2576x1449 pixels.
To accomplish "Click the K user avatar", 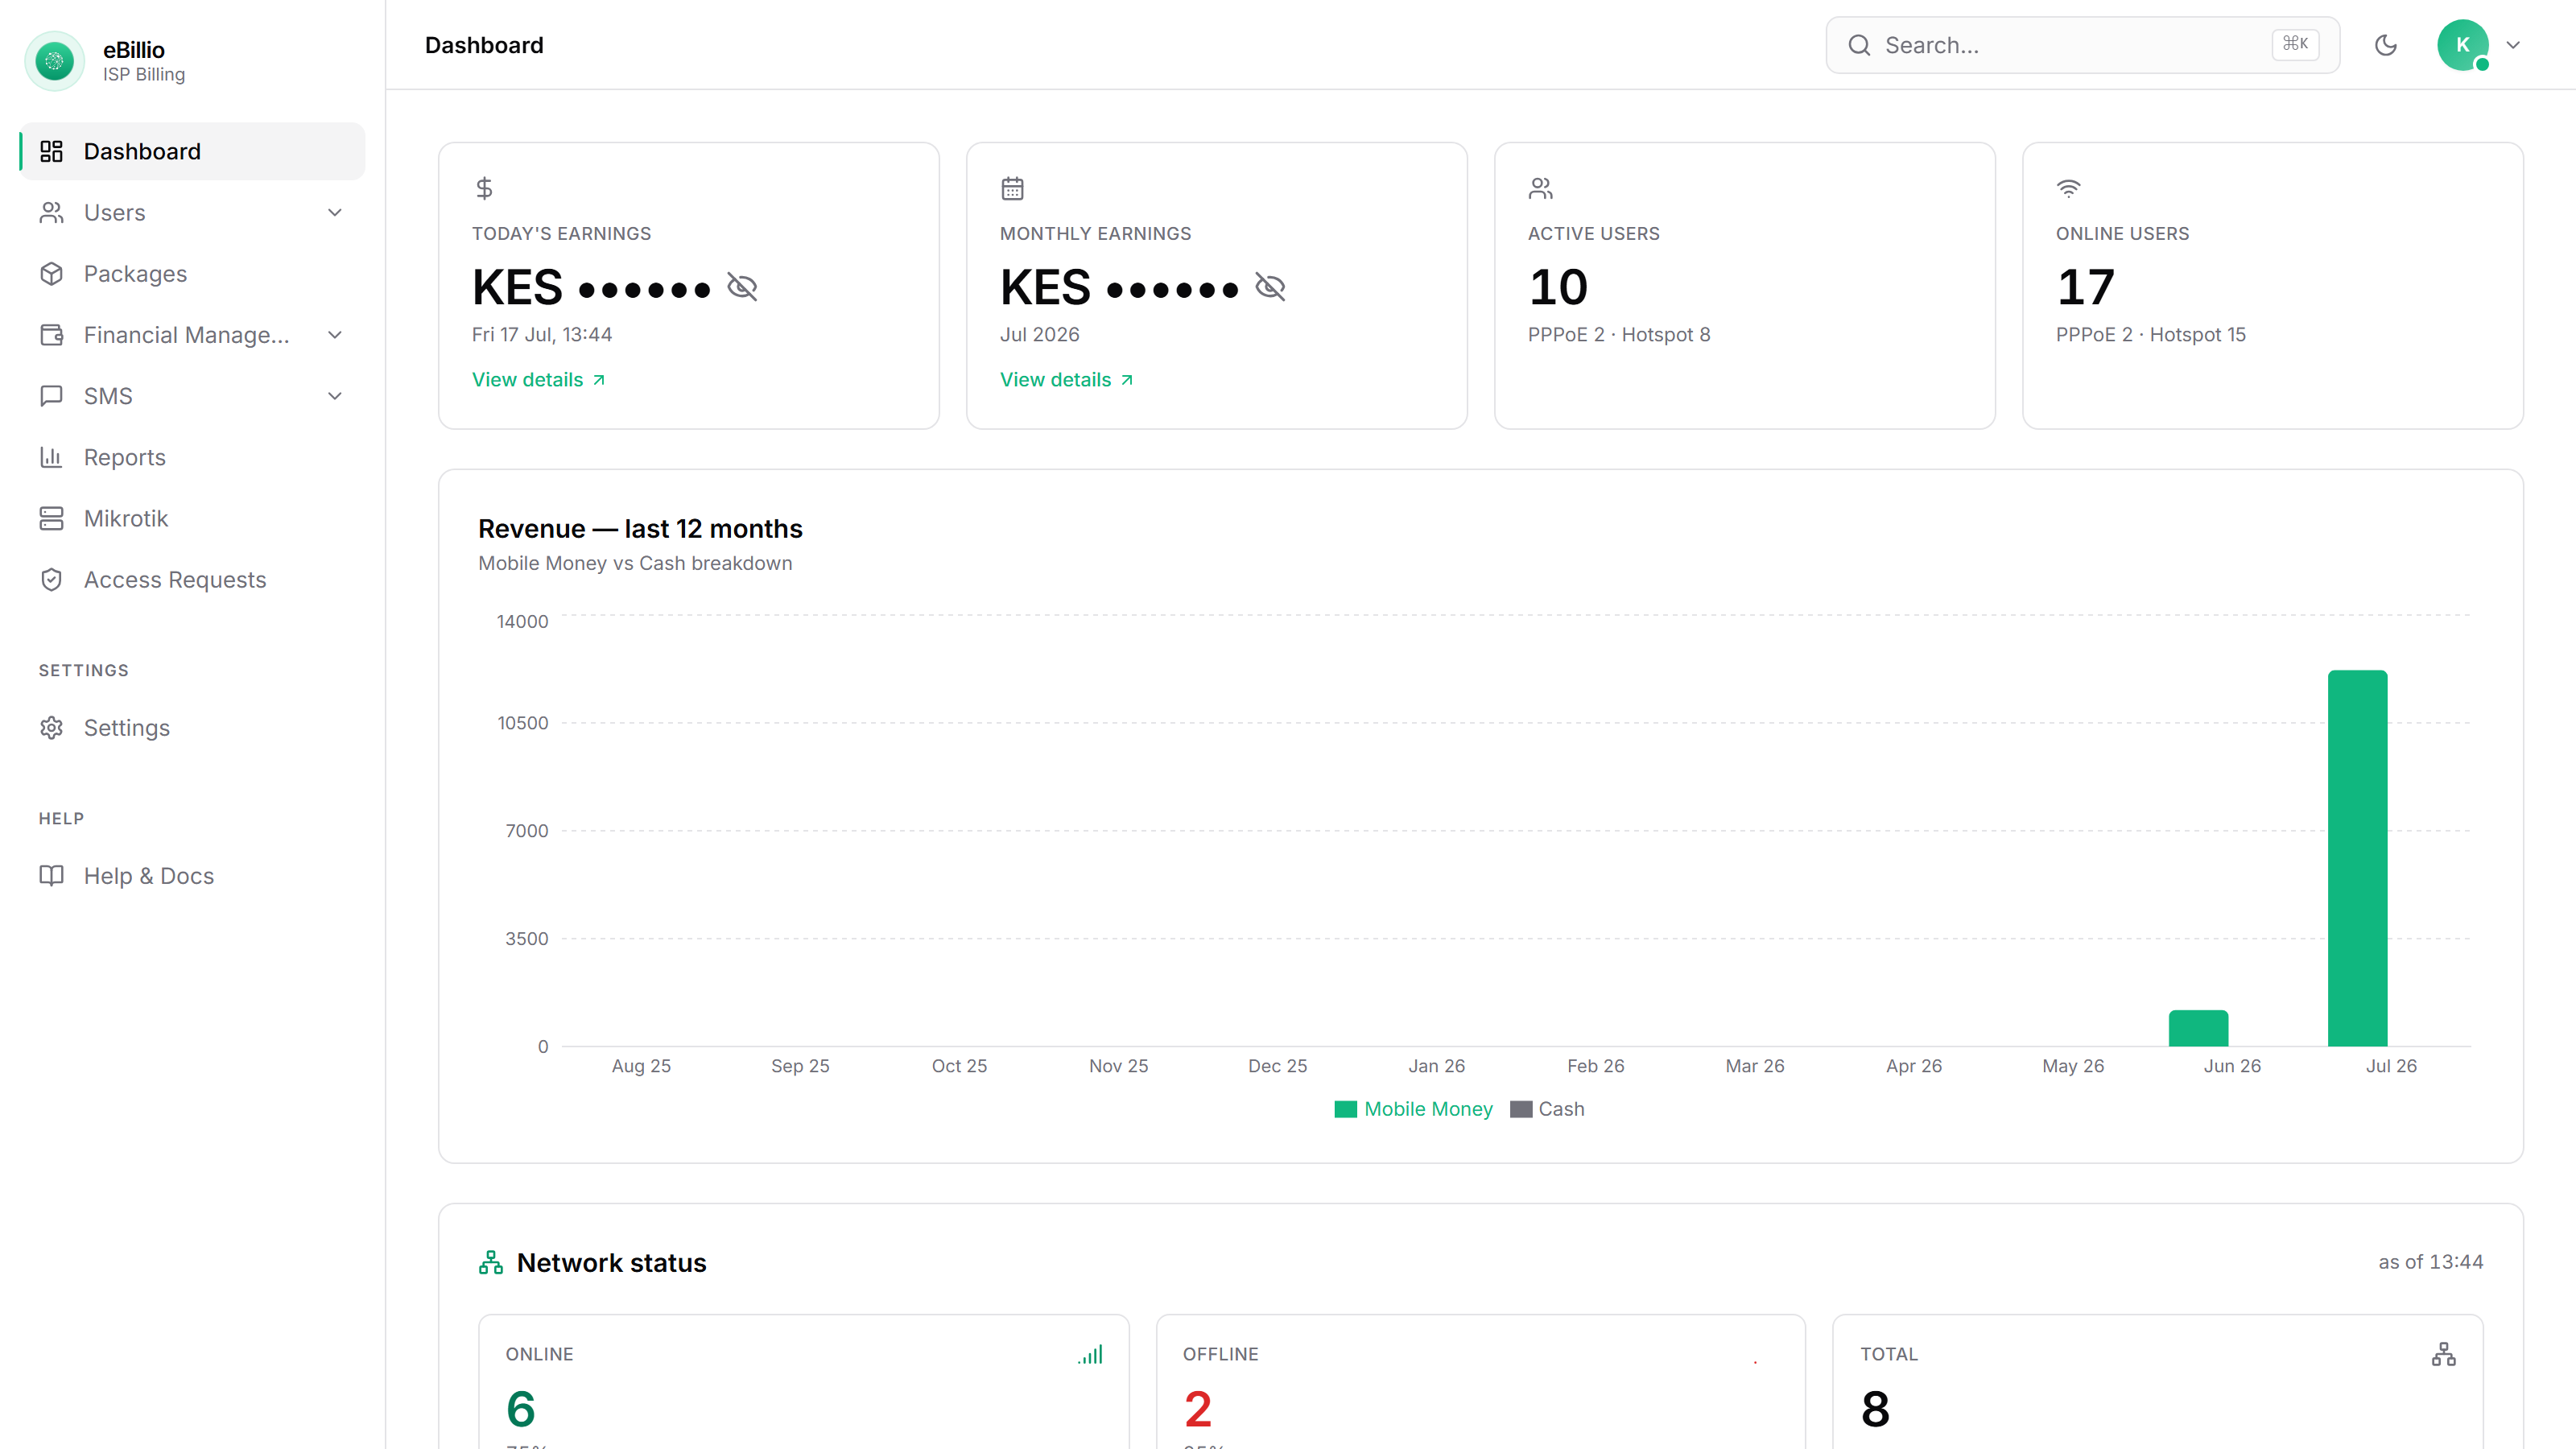I will click(2463, 45).
